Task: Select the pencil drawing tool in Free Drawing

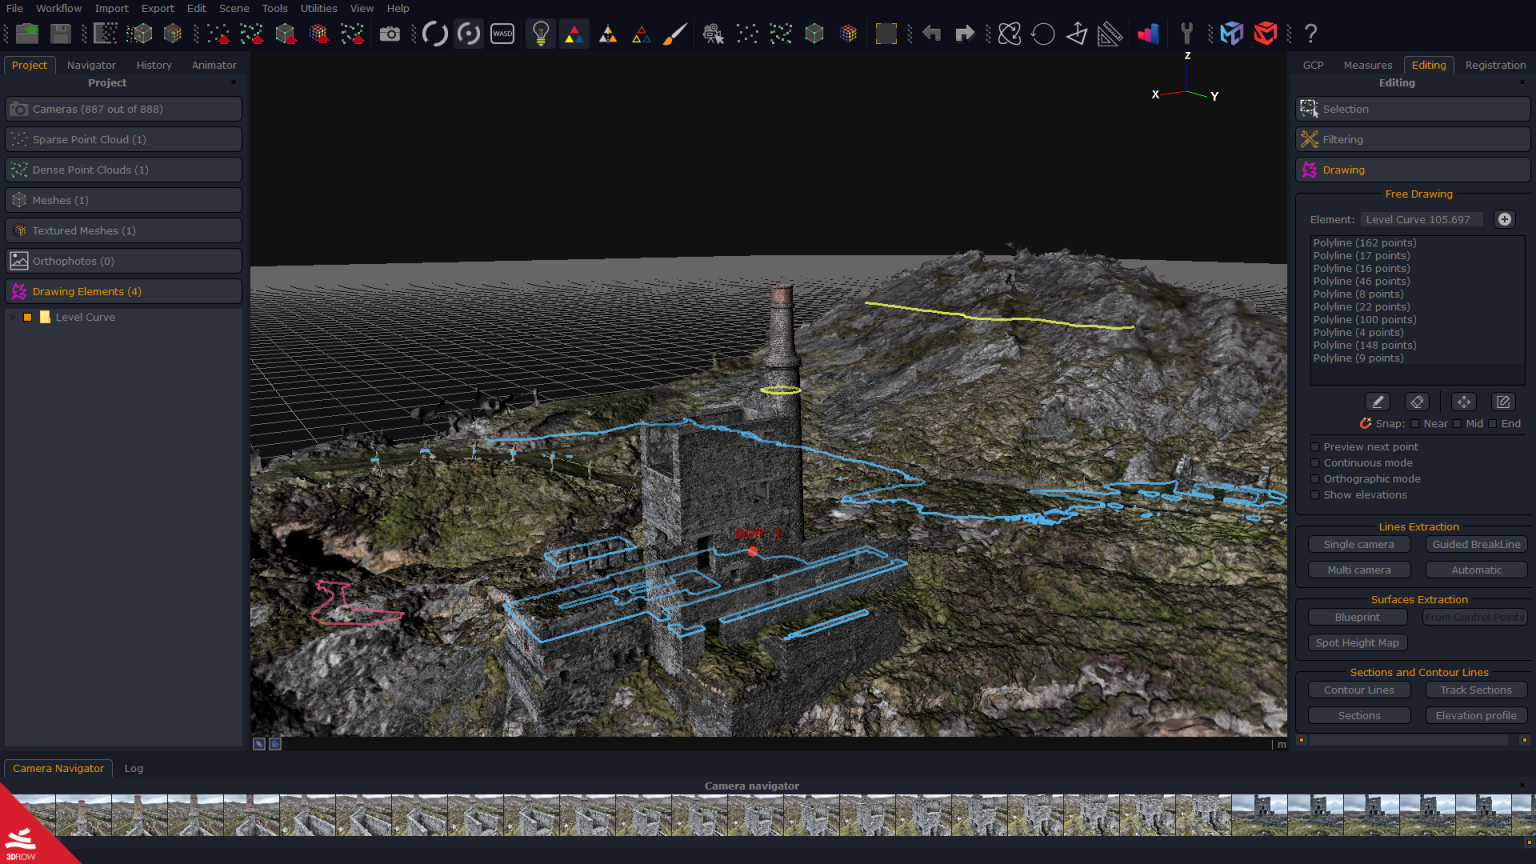Action: (x=1378, y=401)
